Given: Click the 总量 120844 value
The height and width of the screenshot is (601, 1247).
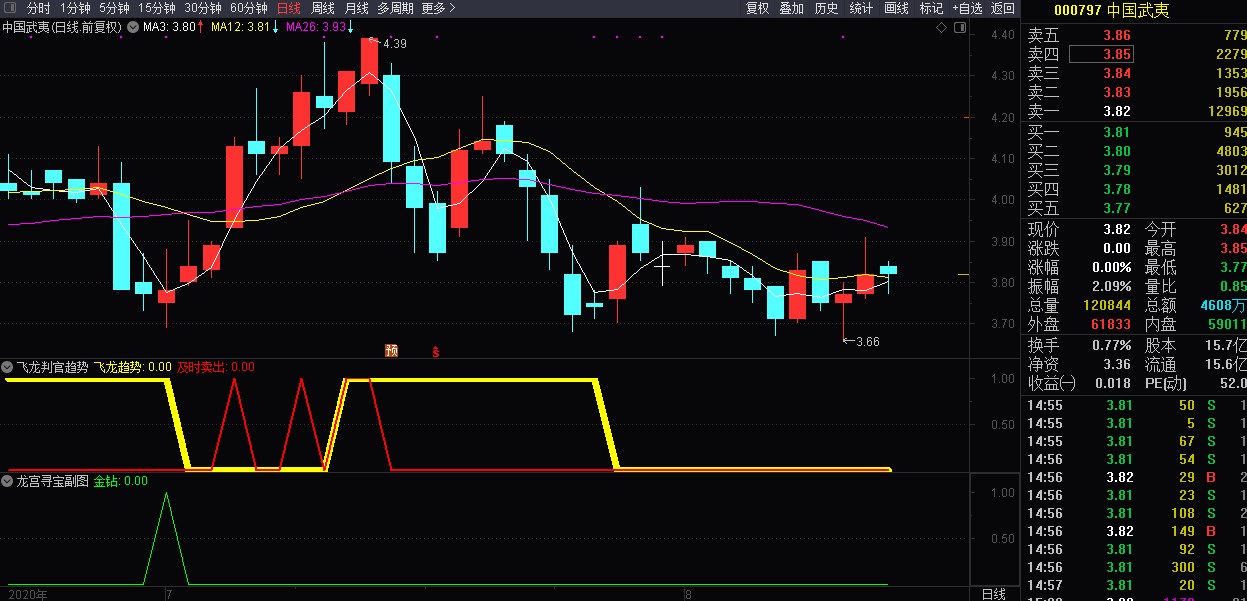Looking at the screenshot, I should point(1106,305).
